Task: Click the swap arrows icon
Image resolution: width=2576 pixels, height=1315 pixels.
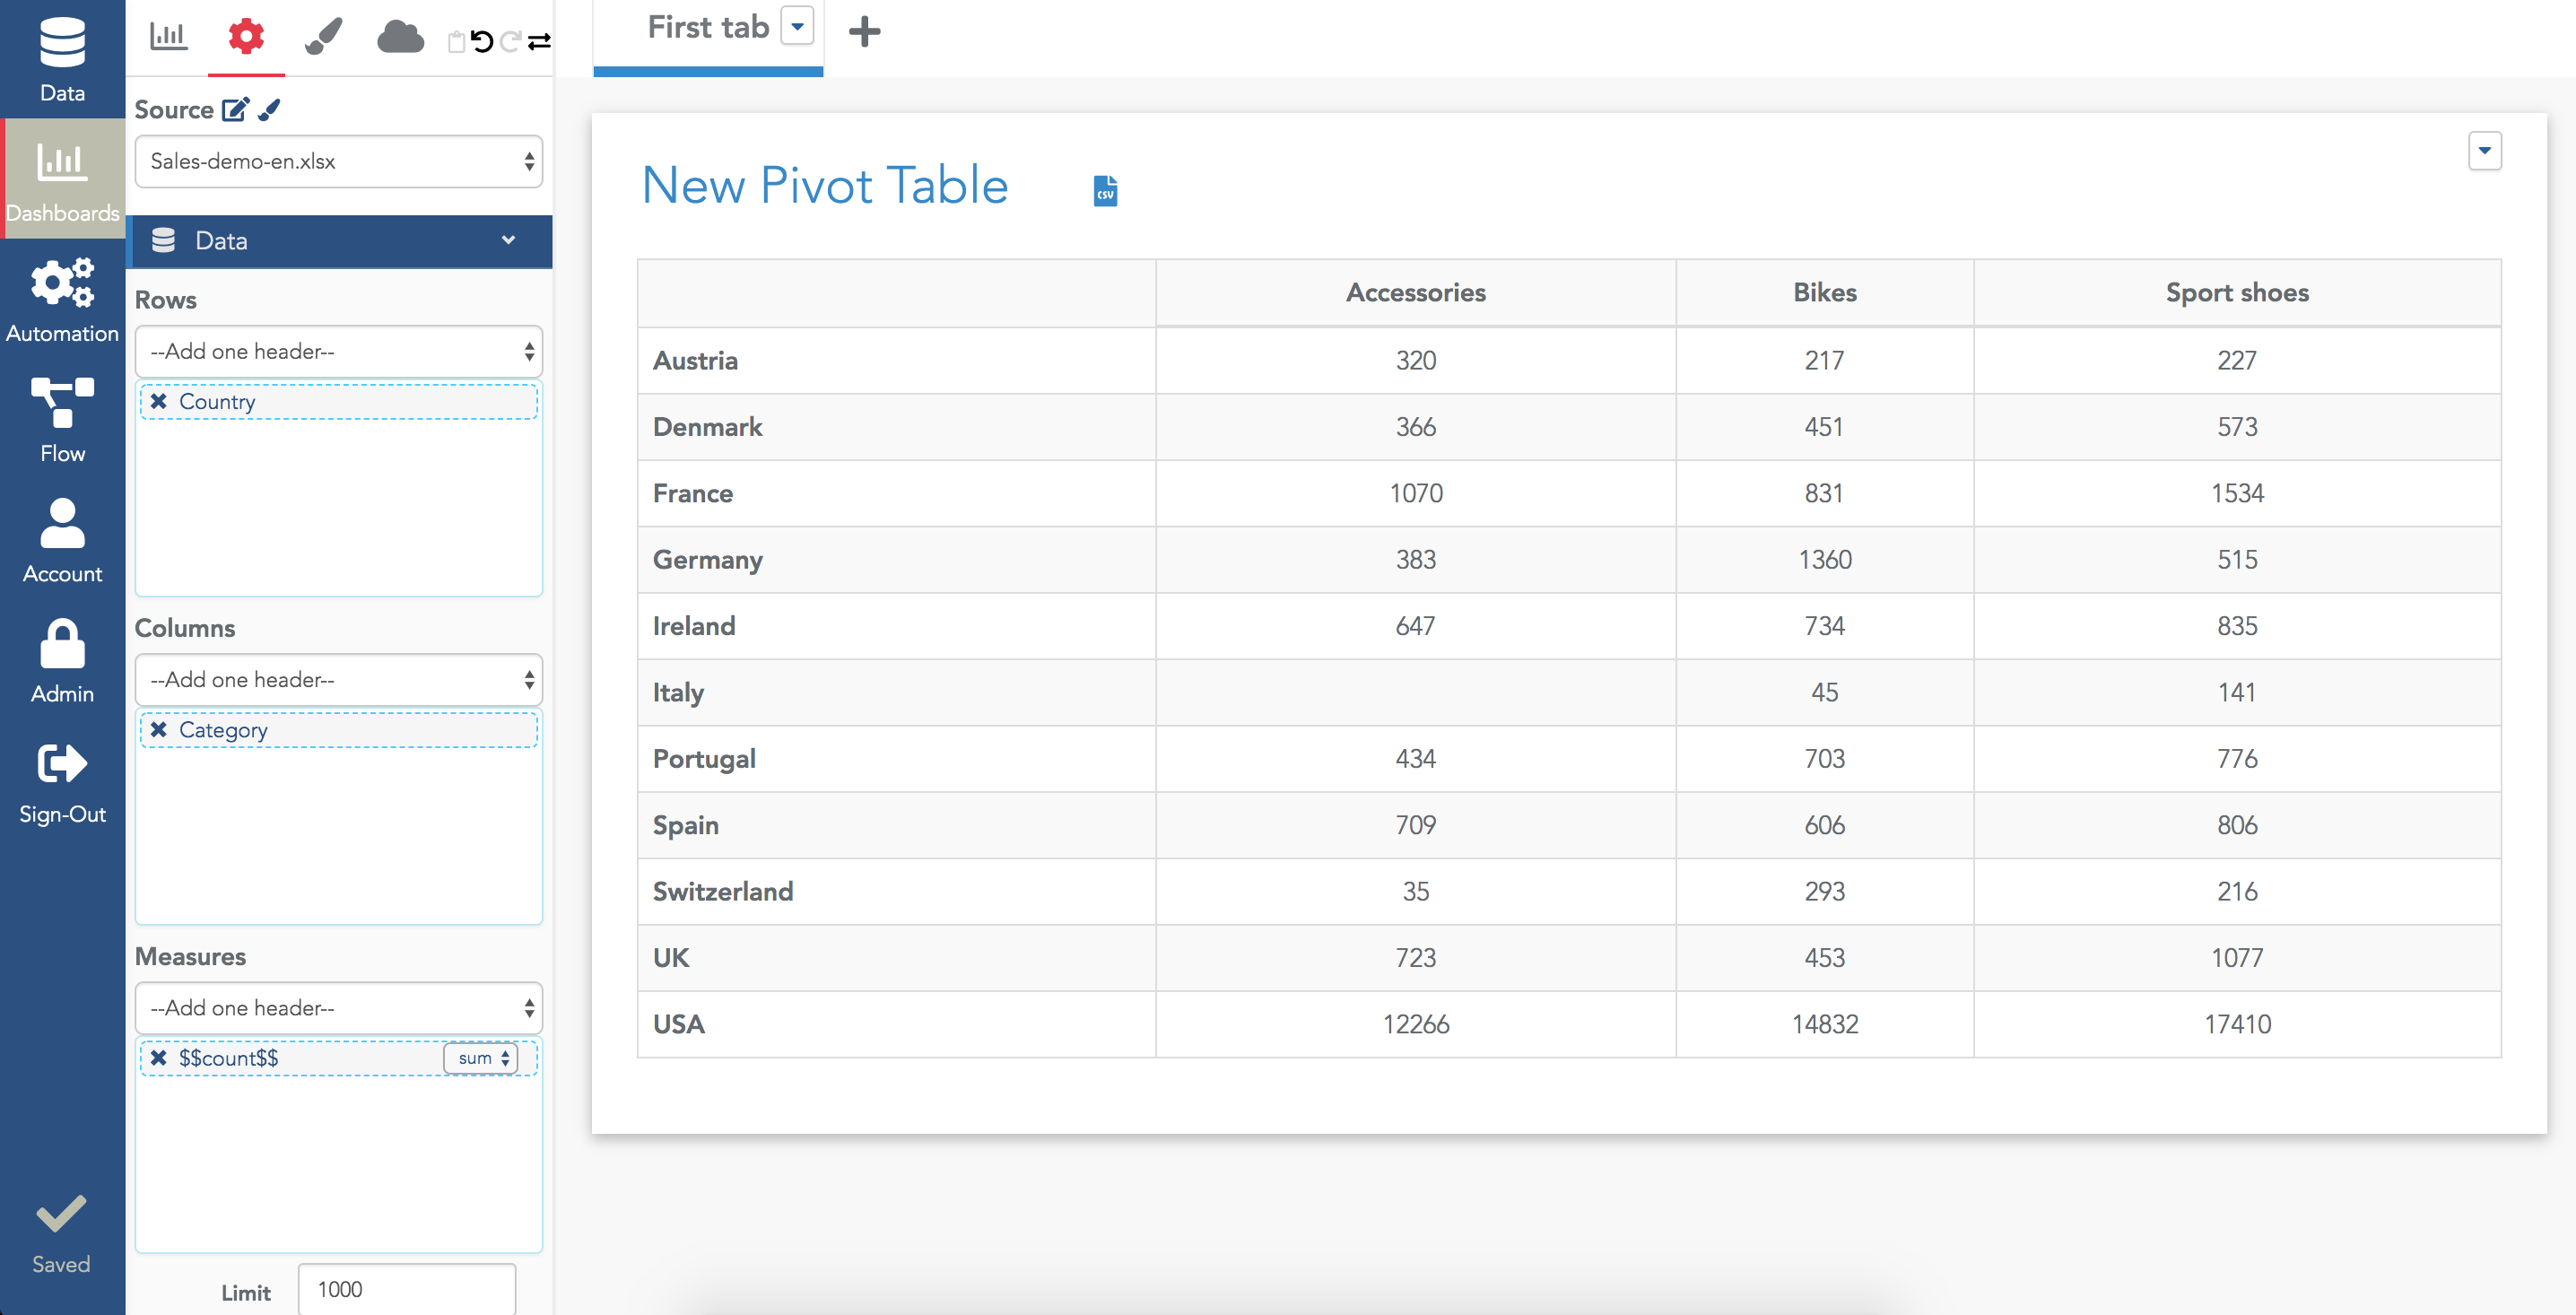Action: click(x=539, y=41)
